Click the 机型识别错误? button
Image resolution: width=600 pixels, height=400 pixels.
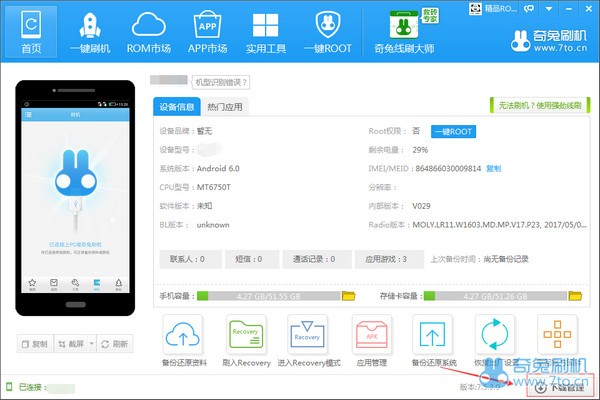coord(221,82)
